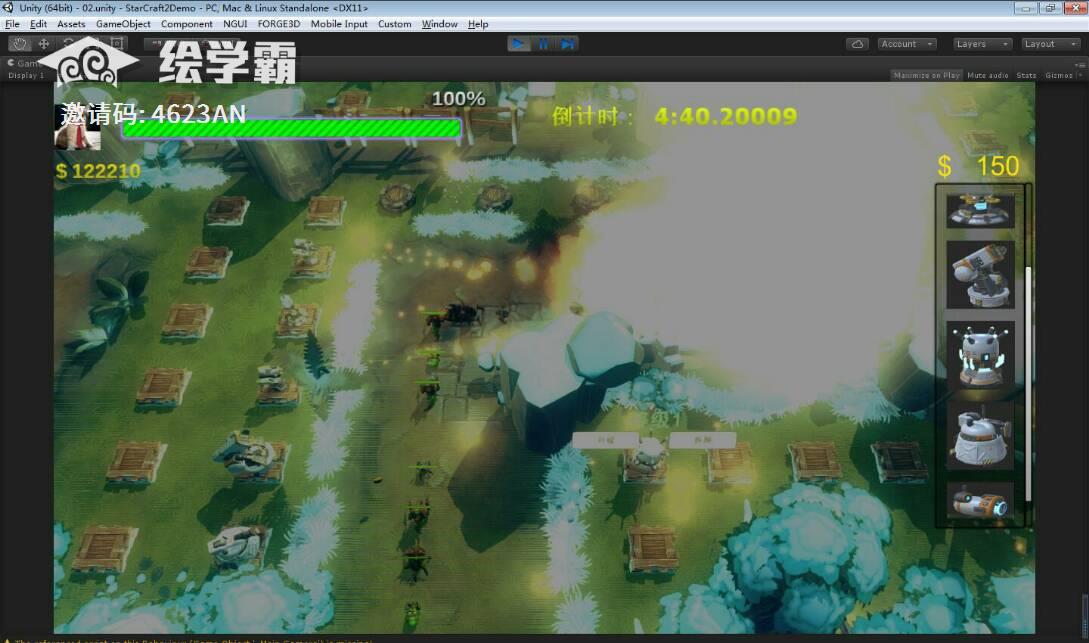Viewport: 1089px width, 643px height.
Task: Click the Game view scrollbar at right edge
Action: (x=1084, y=614)
